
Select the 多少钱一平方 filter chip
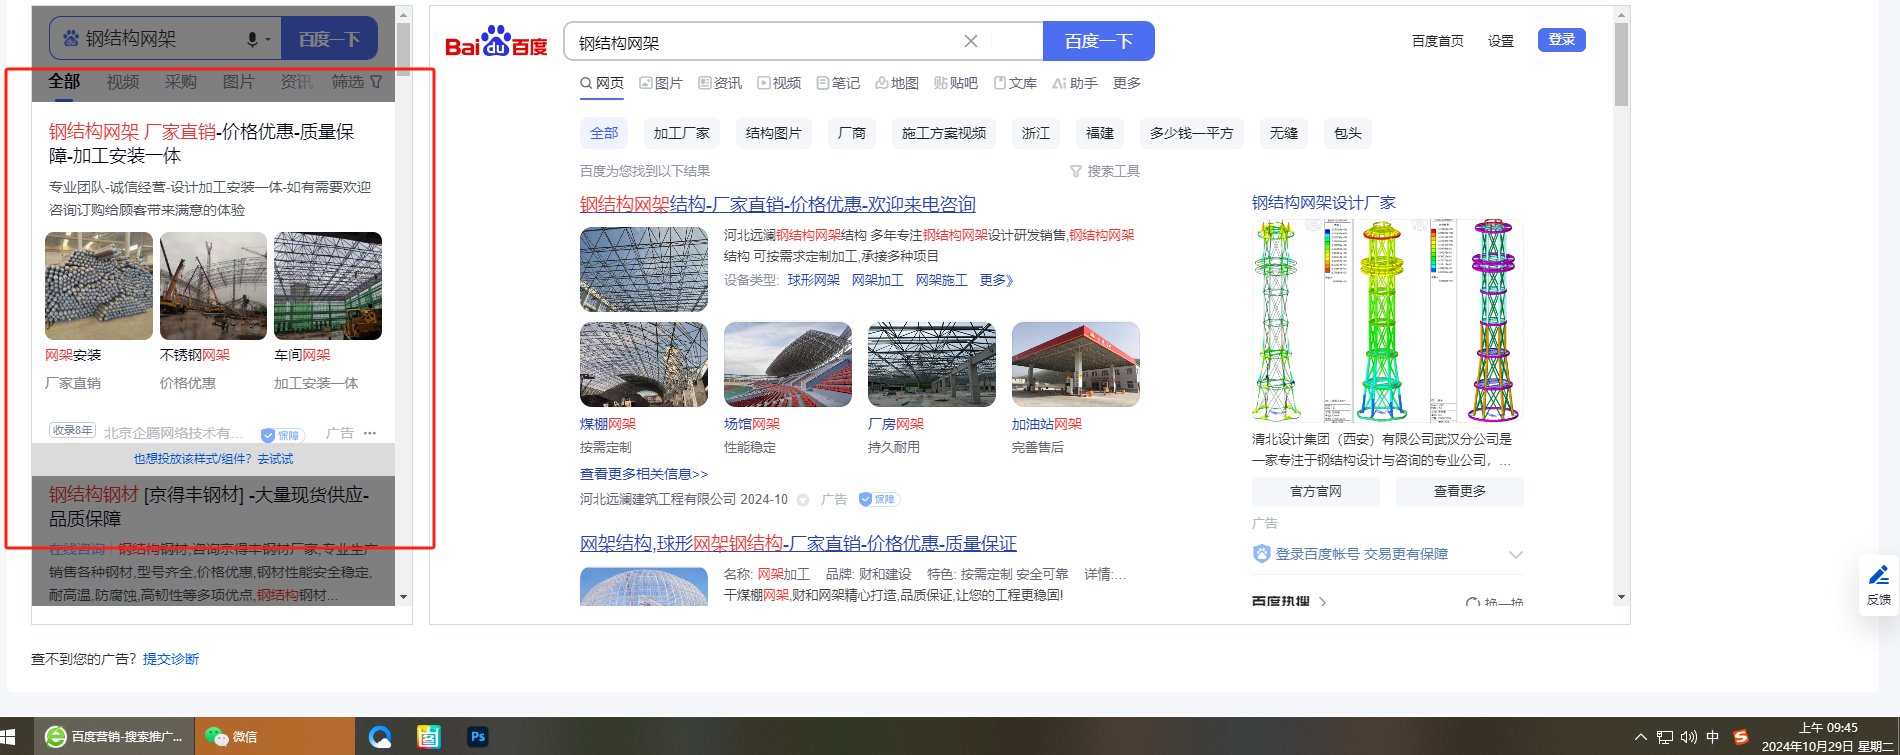1192,133
